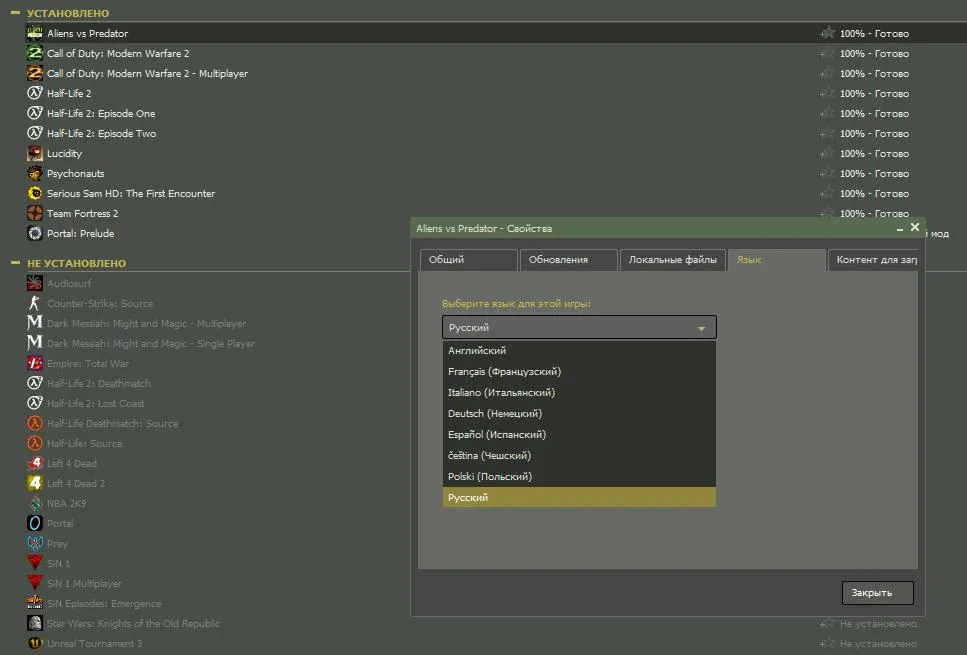Click the Left 4 Dead 2 icon
Image resolution: width=967 pixels, height=655 pixels.
point(35,483)
